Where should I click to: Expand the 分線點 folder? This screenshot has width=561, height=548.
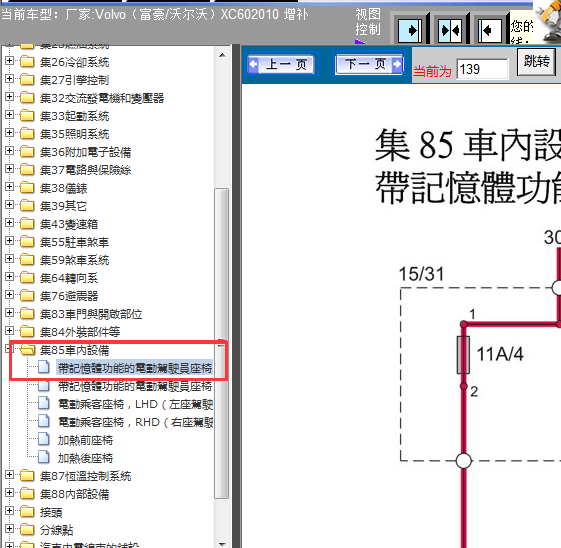[9, 528]
